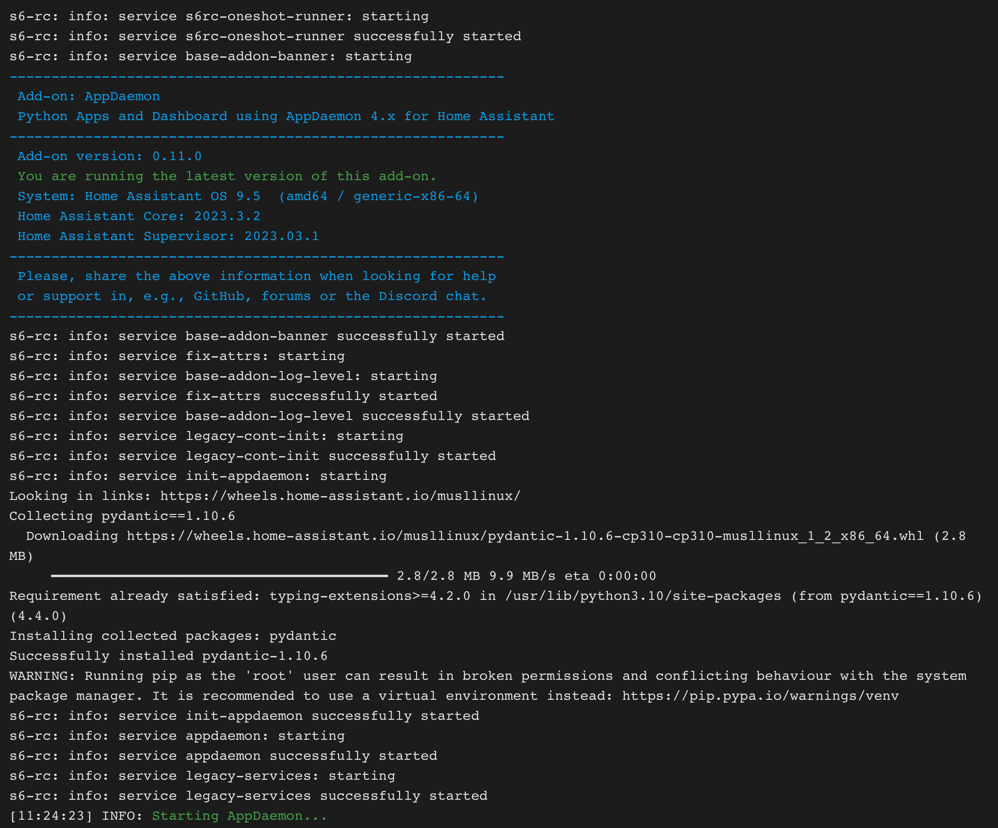Click "legacy-services successfully started" log line
This screenshot has height=828, width=998.
[x=248, y=796]
